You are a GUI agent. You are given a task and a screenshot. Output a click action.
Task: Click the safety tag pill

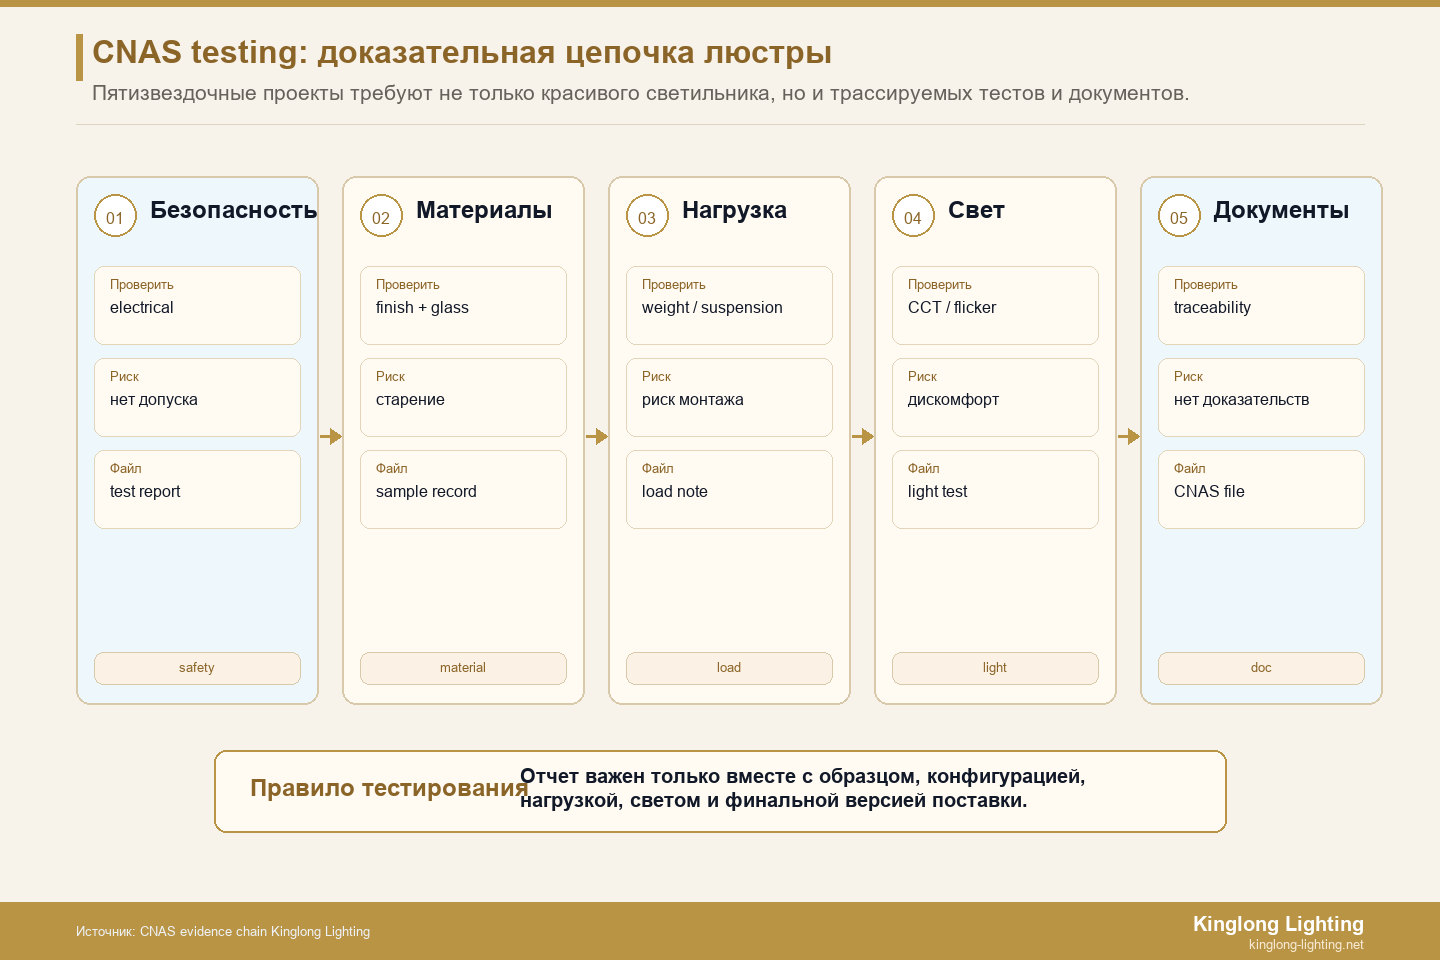click(197, 668)
